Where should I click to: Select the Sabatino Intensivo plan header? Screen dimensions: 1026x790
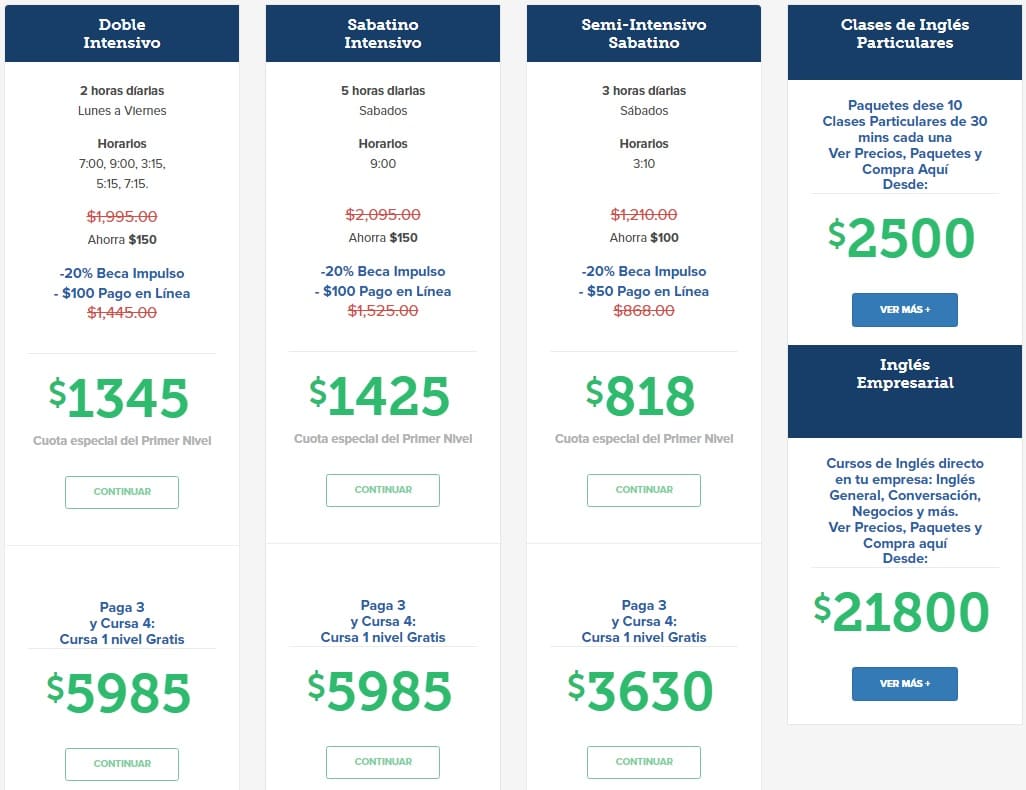[383, 34]
